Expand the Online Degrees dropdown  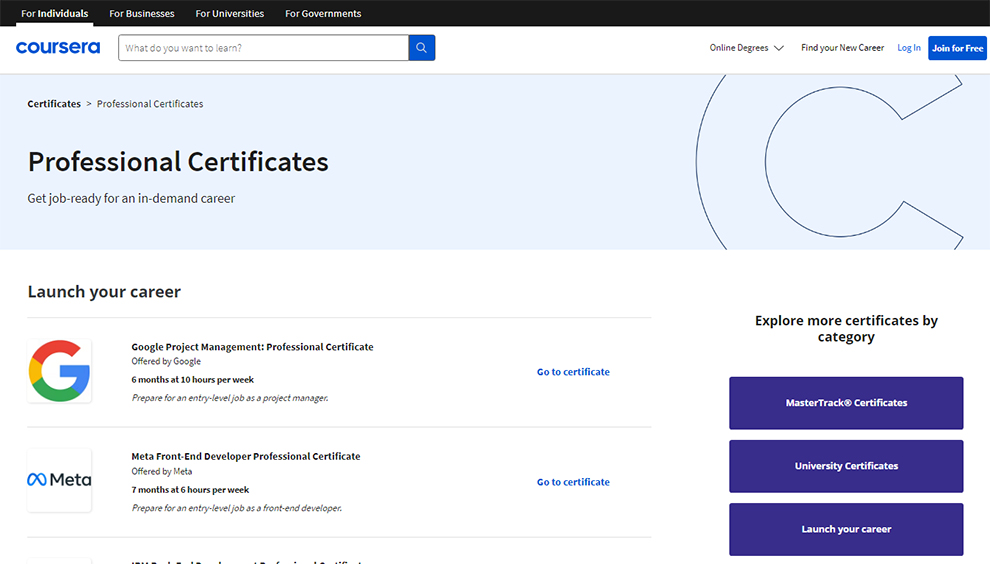[x=746, y=48]
